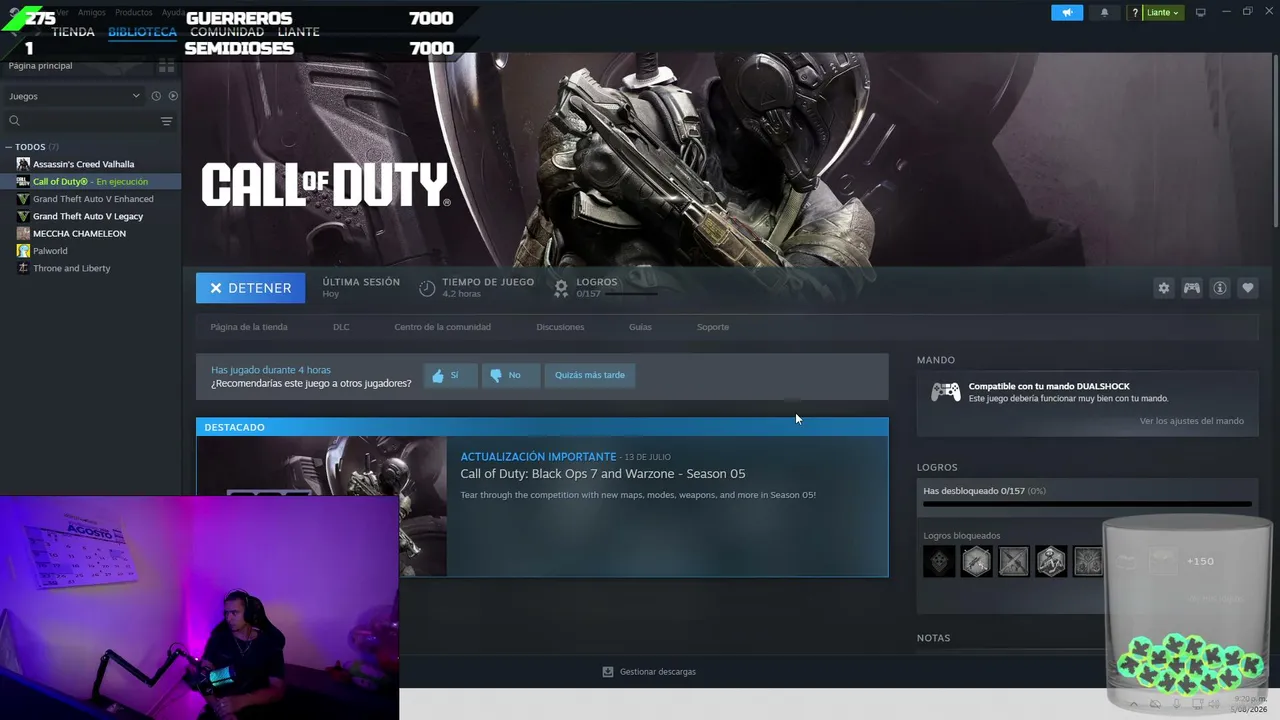Open the Productos menu
Image resolution: width=1280 pixels, height=720 pixels.
tap(134, 13)
